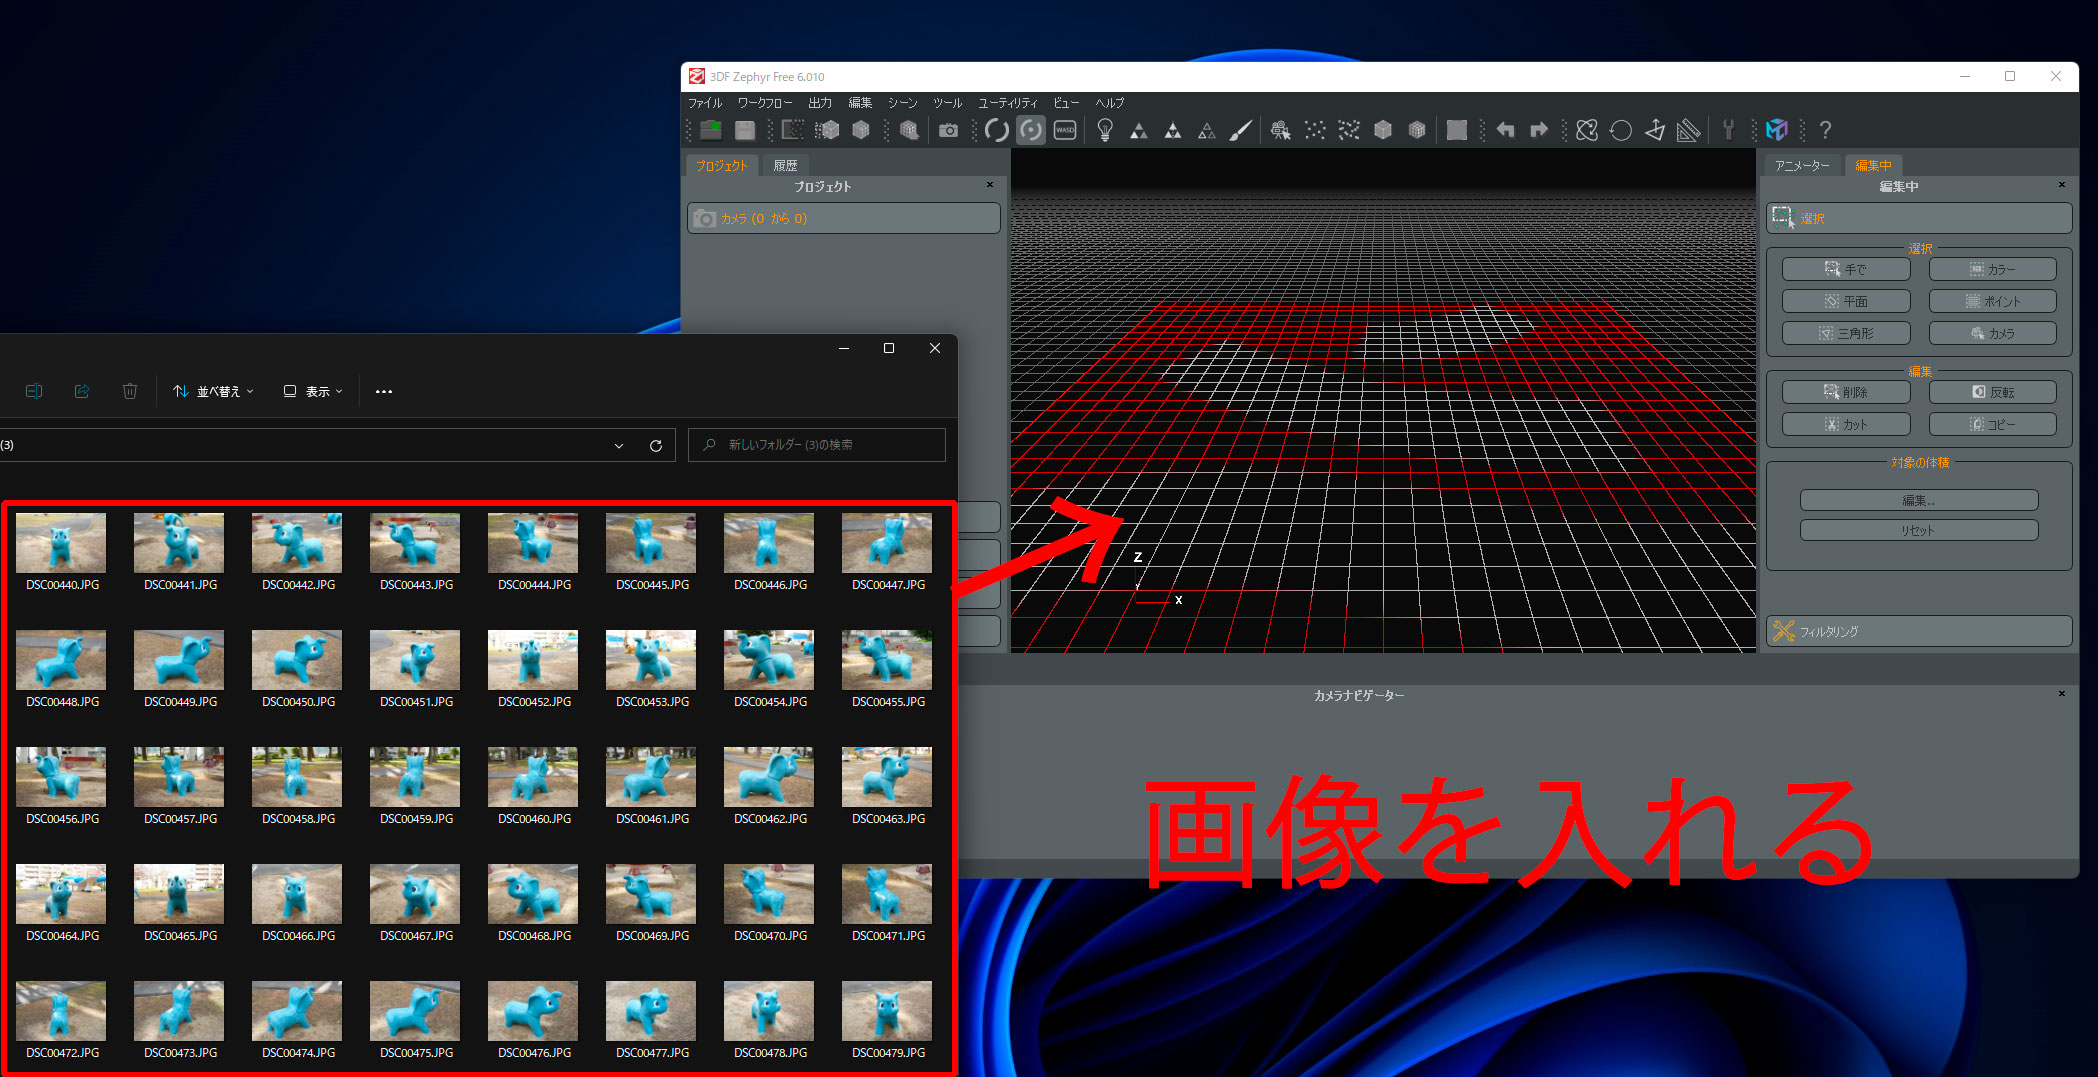Toggle the lightbulb lighting icon
This screenshot has height=1077, width=2098.
tap(1105, 130)
